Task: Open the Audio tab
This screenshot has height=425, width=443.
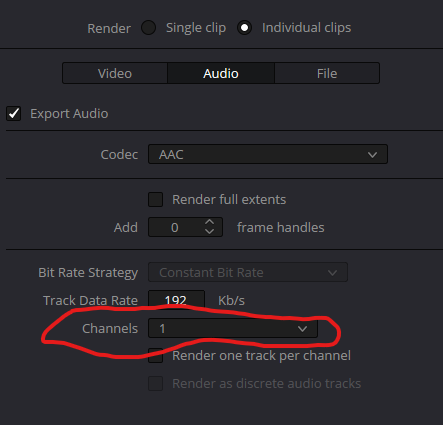Action: (221, 73)
